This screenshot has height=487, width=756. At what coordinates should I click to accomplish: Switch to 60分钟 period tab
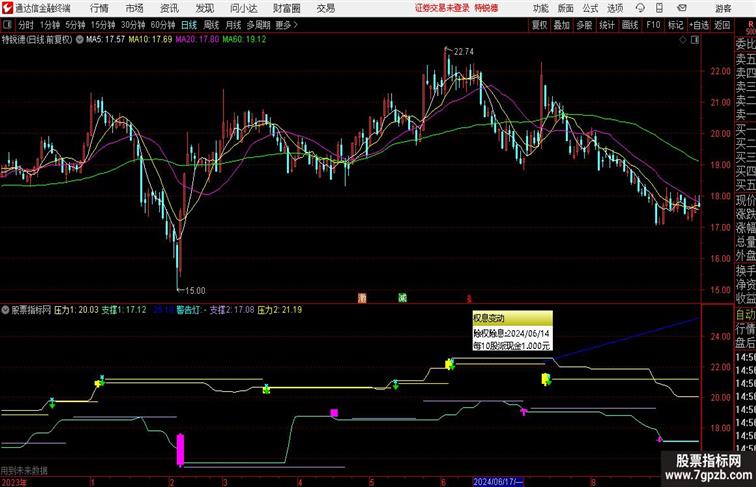[x=162, y=25]
